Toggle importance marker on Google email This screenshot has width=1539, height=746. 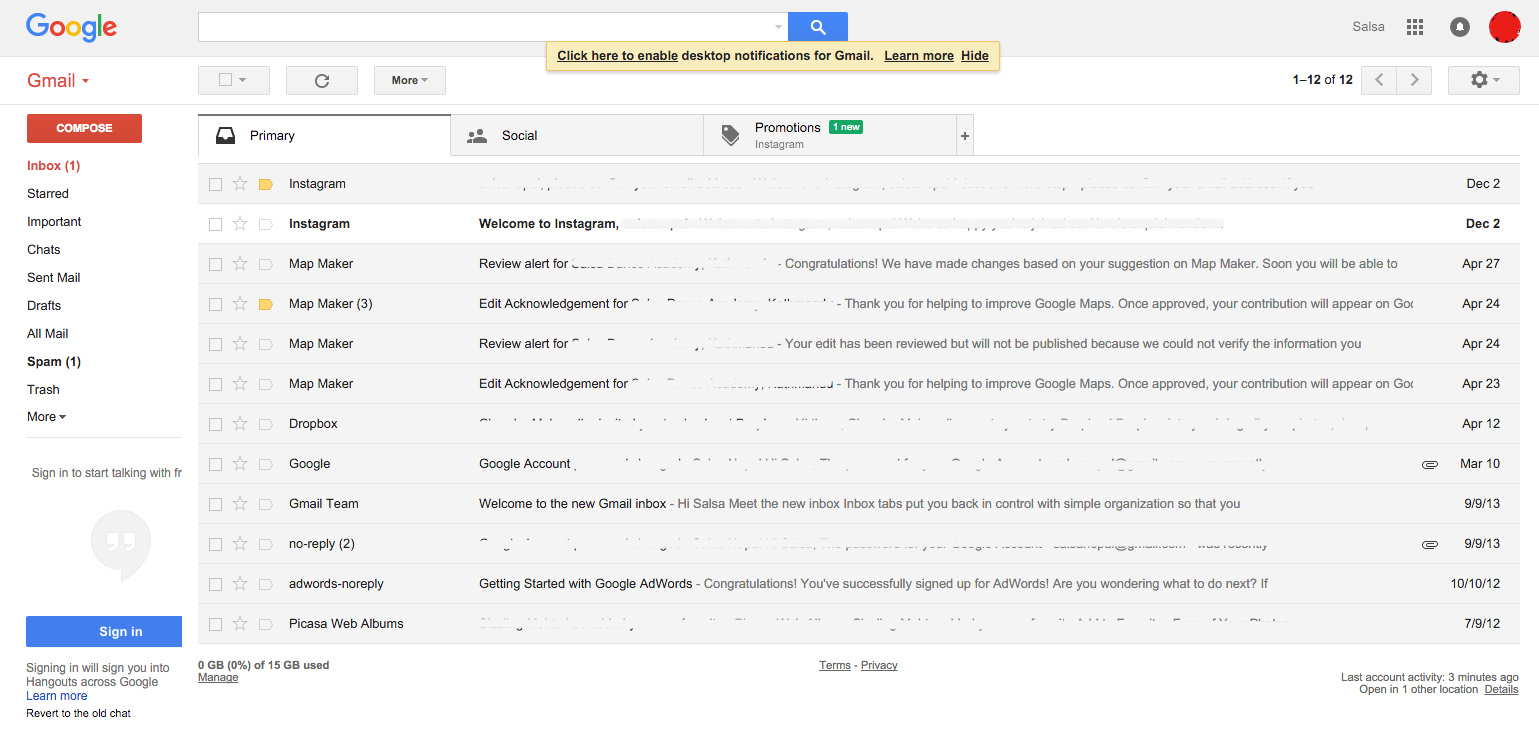[266, 464]
